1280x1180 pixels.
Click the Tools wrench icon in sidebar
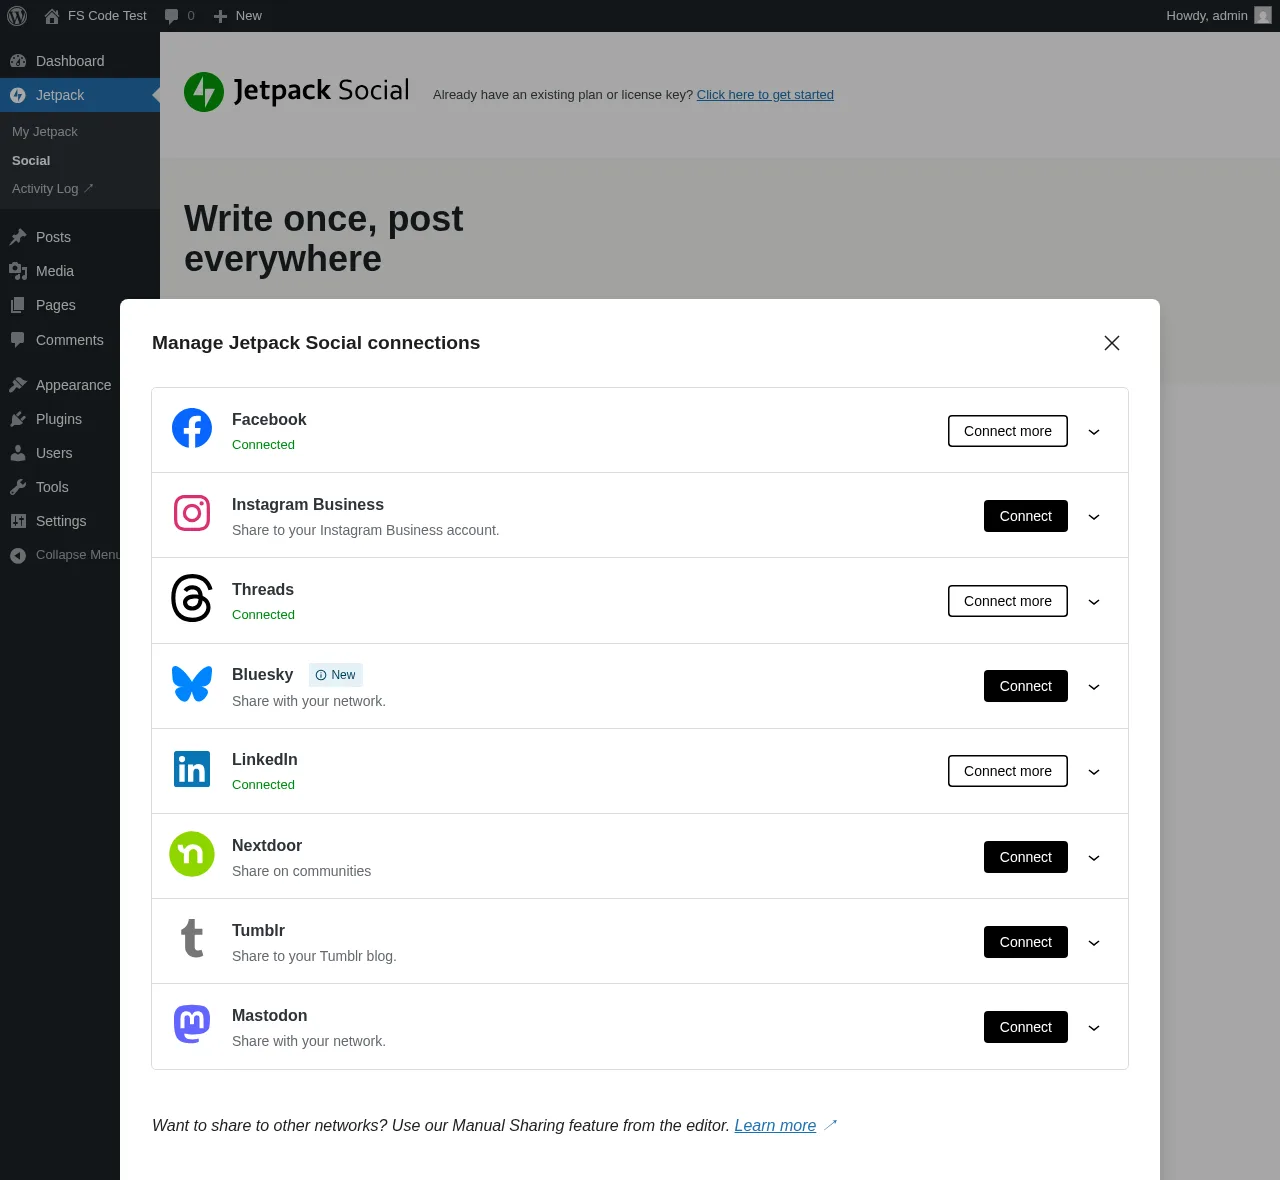pyautogui.click(x=18, y=487)
